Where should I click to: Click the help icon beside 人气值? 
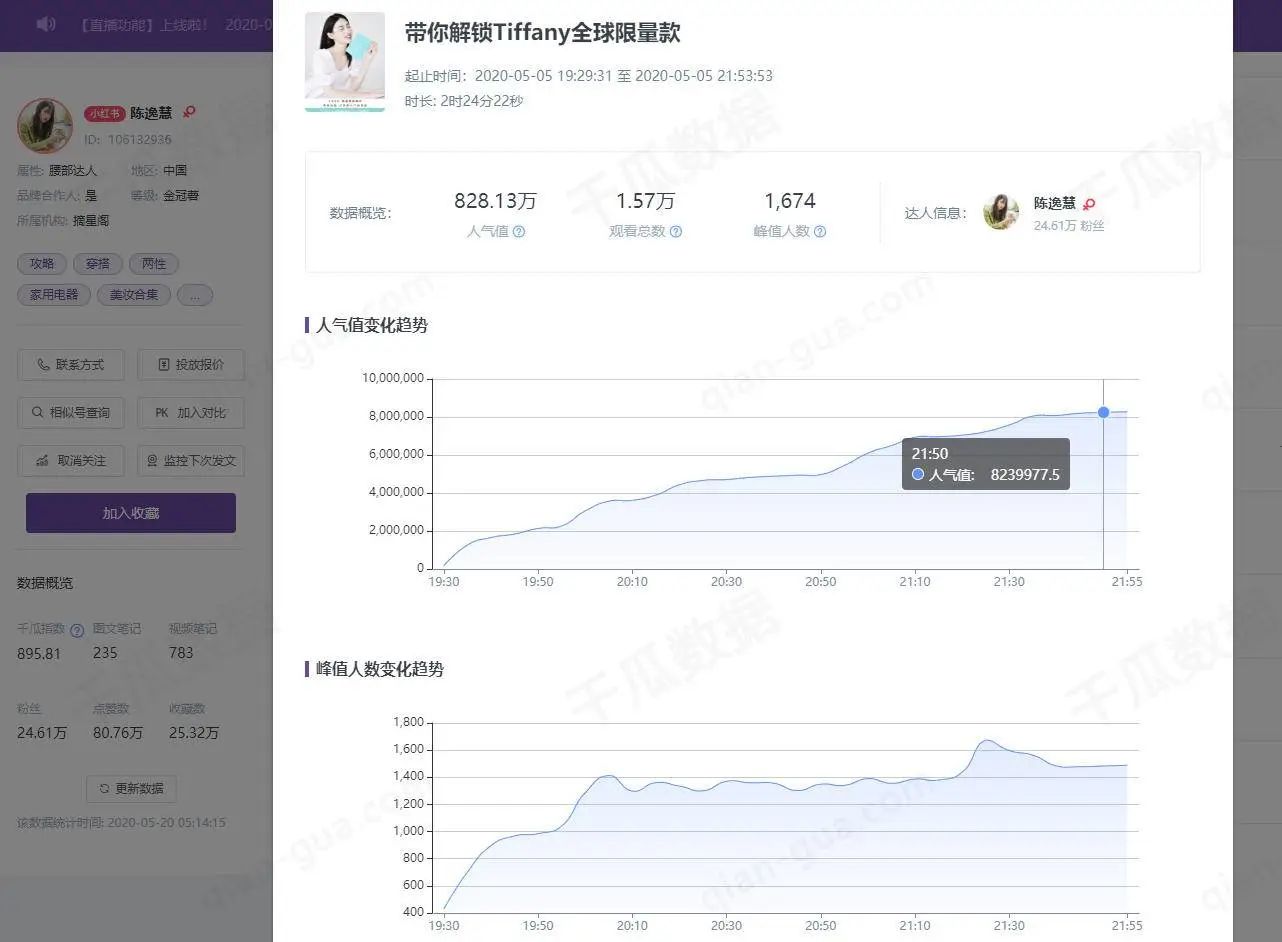519,232
